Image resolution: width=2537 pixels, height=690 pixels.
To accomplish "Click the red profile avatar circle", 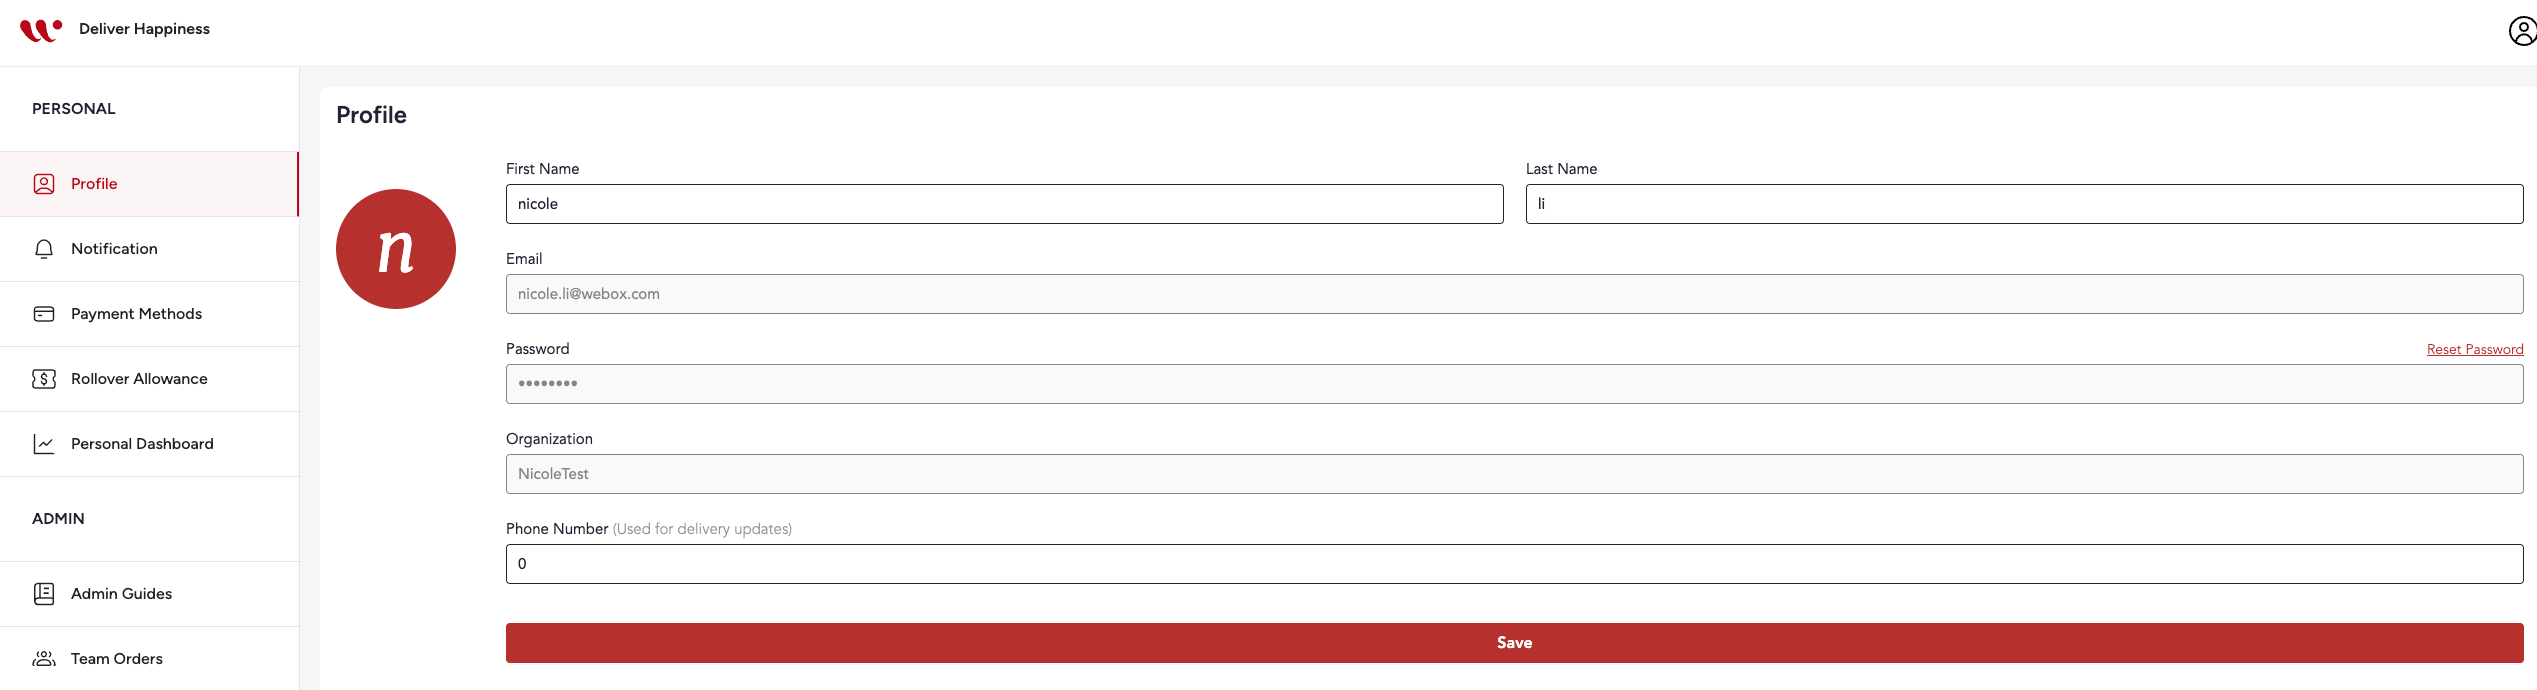I will 396,249.
